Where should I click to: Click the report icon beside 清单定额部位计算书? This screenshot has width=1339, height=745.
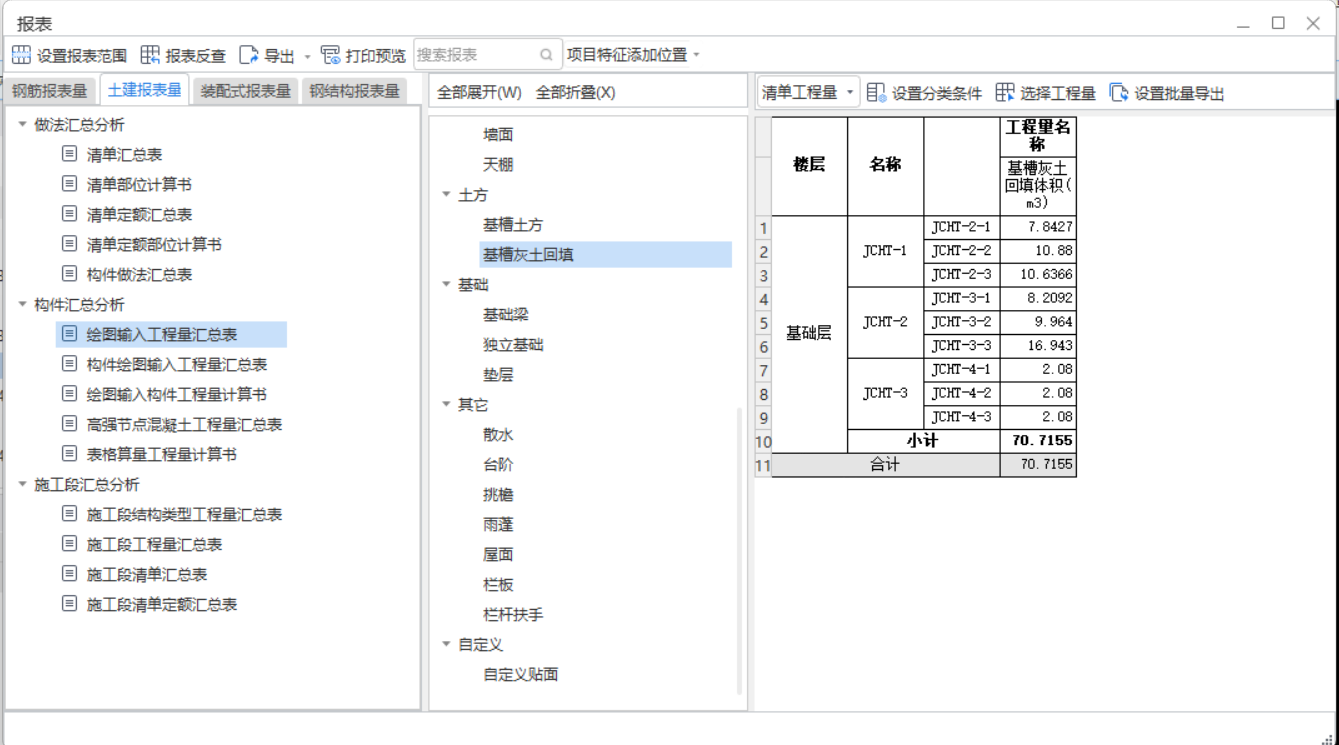point(69,244)
